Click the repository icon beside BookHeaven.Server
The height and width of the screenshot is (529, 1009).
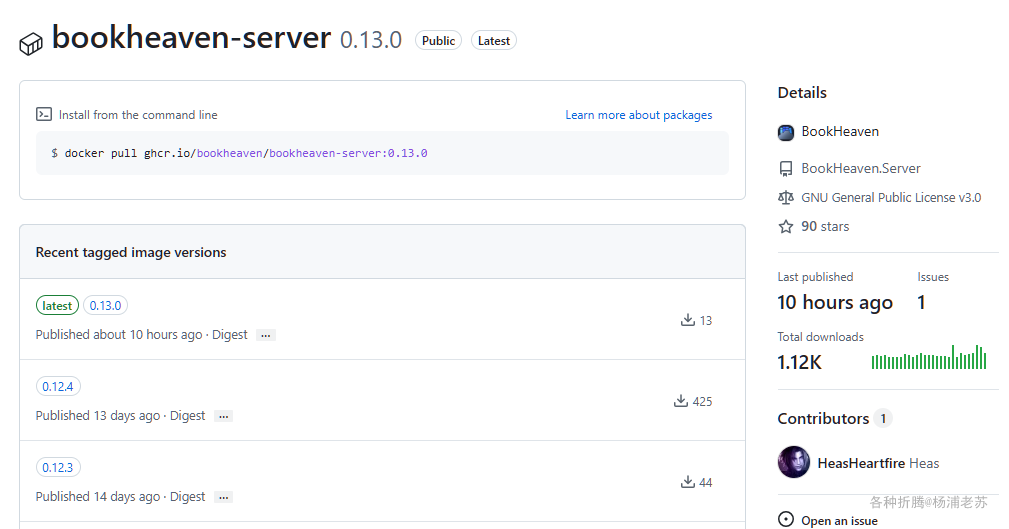(786, 169)
